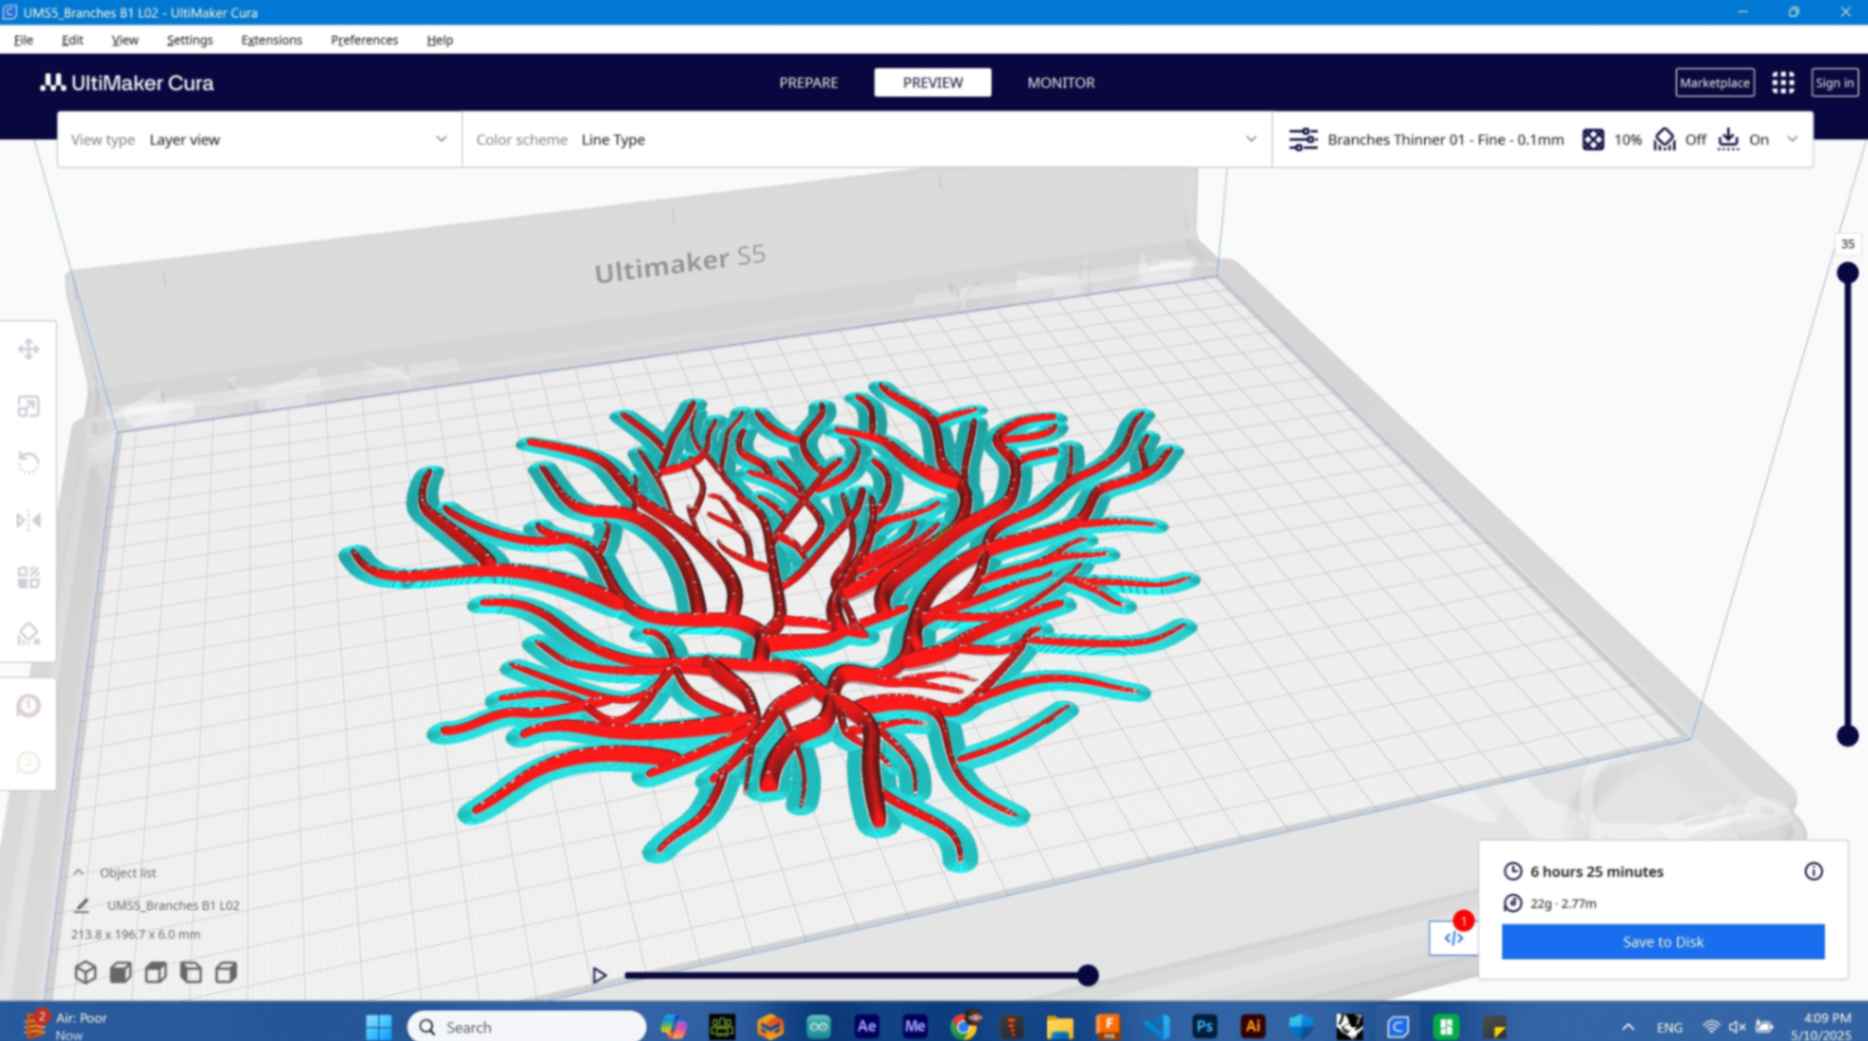1868x1041 pixels.
Task: Switch to front view camera icon
Action: point(121,972)
